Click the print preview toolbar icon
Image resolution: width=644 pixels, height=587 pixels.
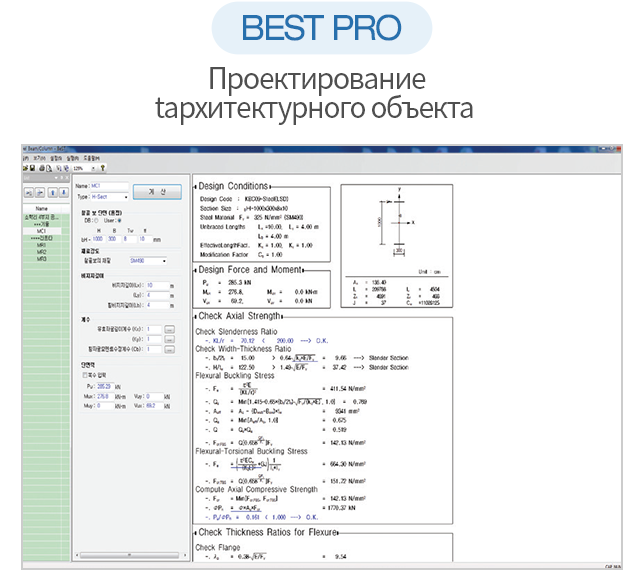coord(49,168)
